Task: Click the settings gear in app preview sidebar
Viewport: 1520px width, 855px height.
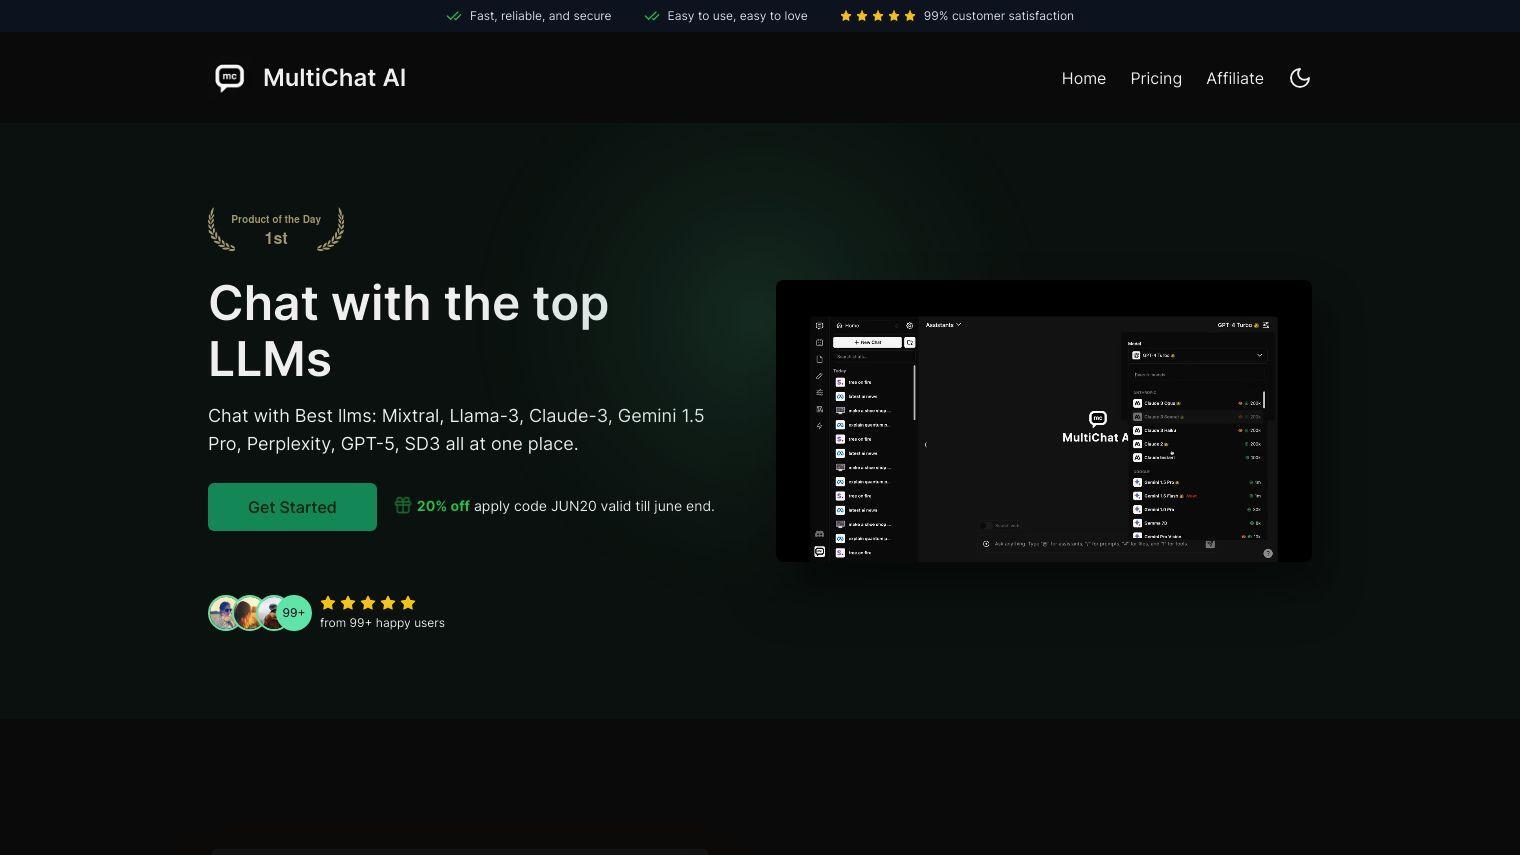Action: pyautogui.click(x=909, y=325)
